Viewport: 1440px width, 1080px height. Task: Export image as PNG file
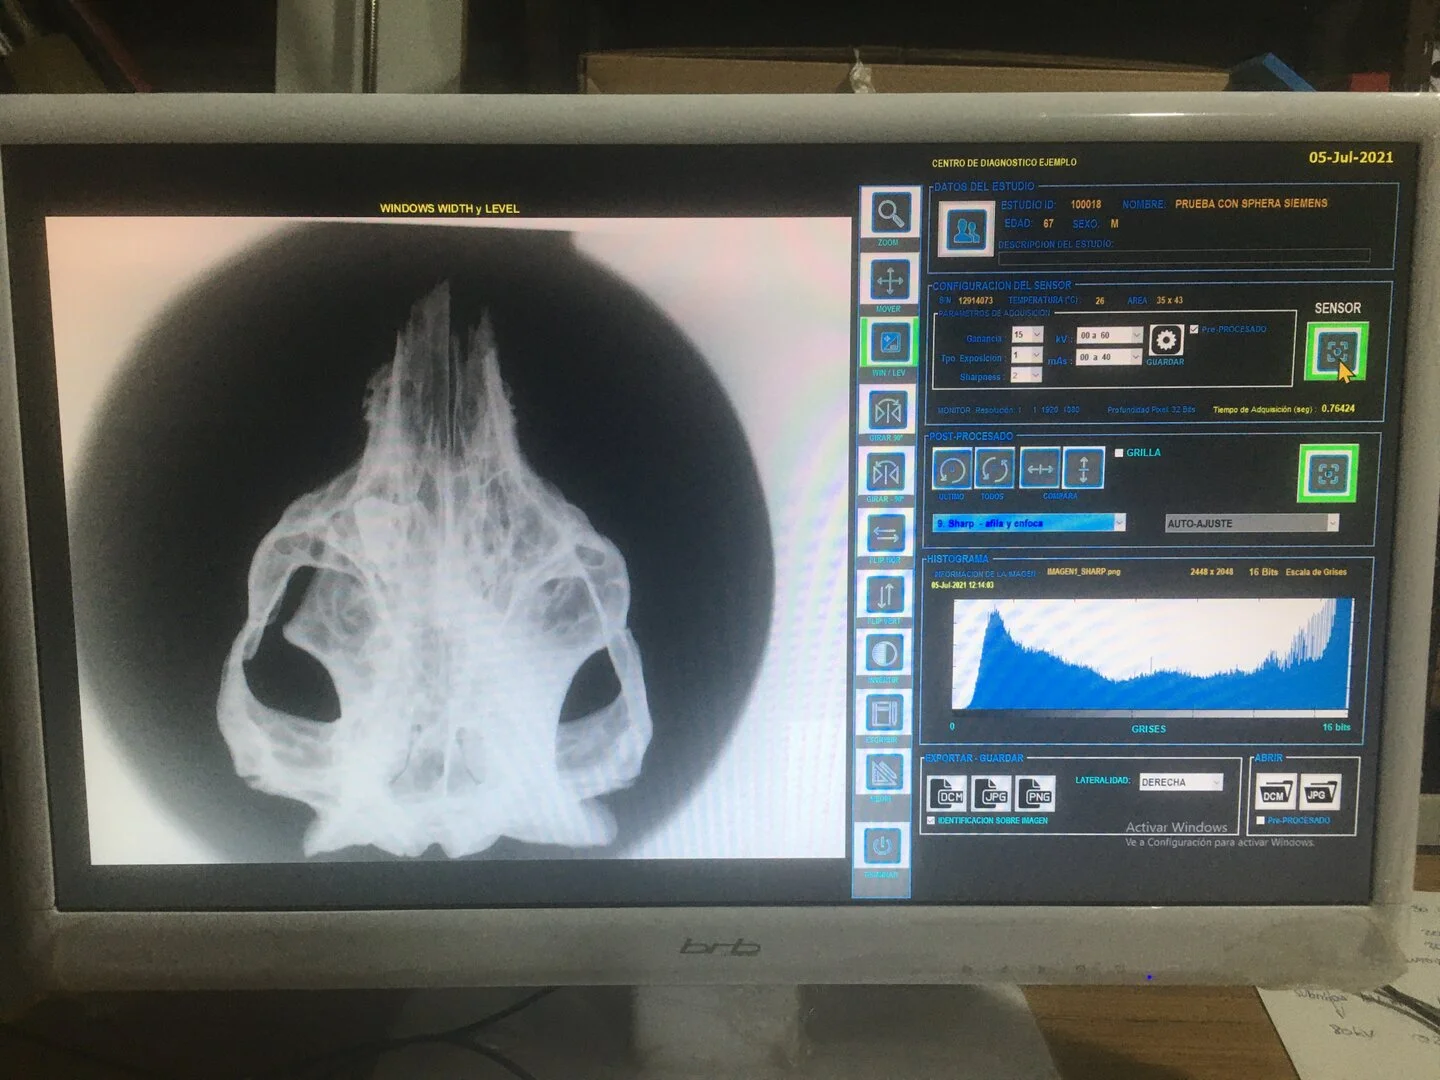pos(1037,795)
